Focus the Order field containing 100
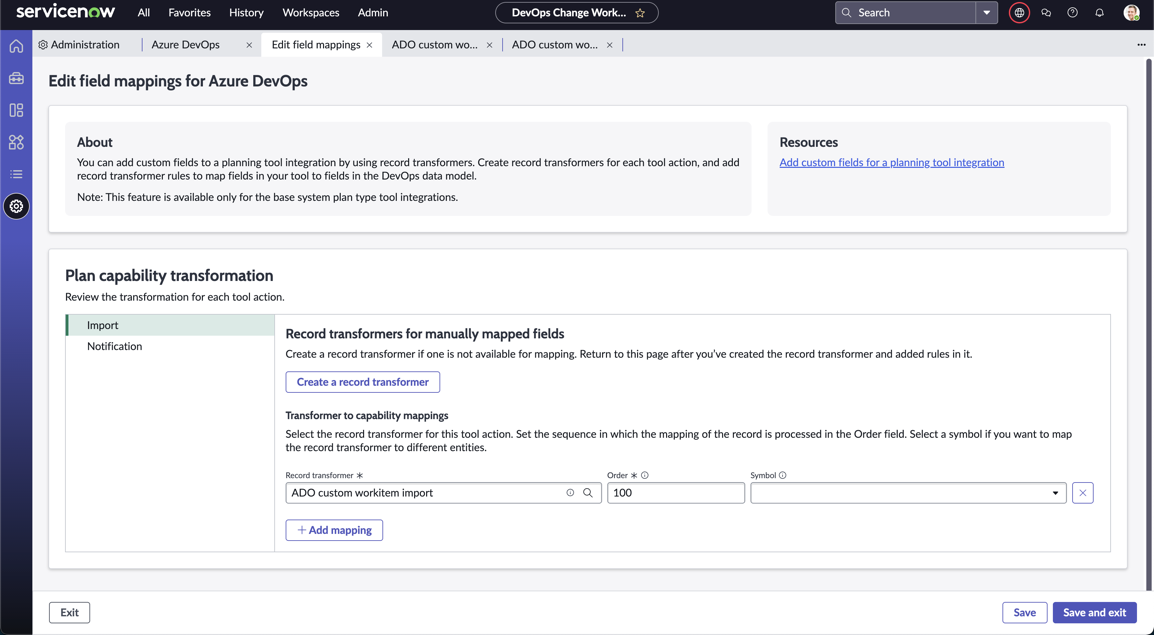This screenshot has height=635, width=1154. [676, 493]
